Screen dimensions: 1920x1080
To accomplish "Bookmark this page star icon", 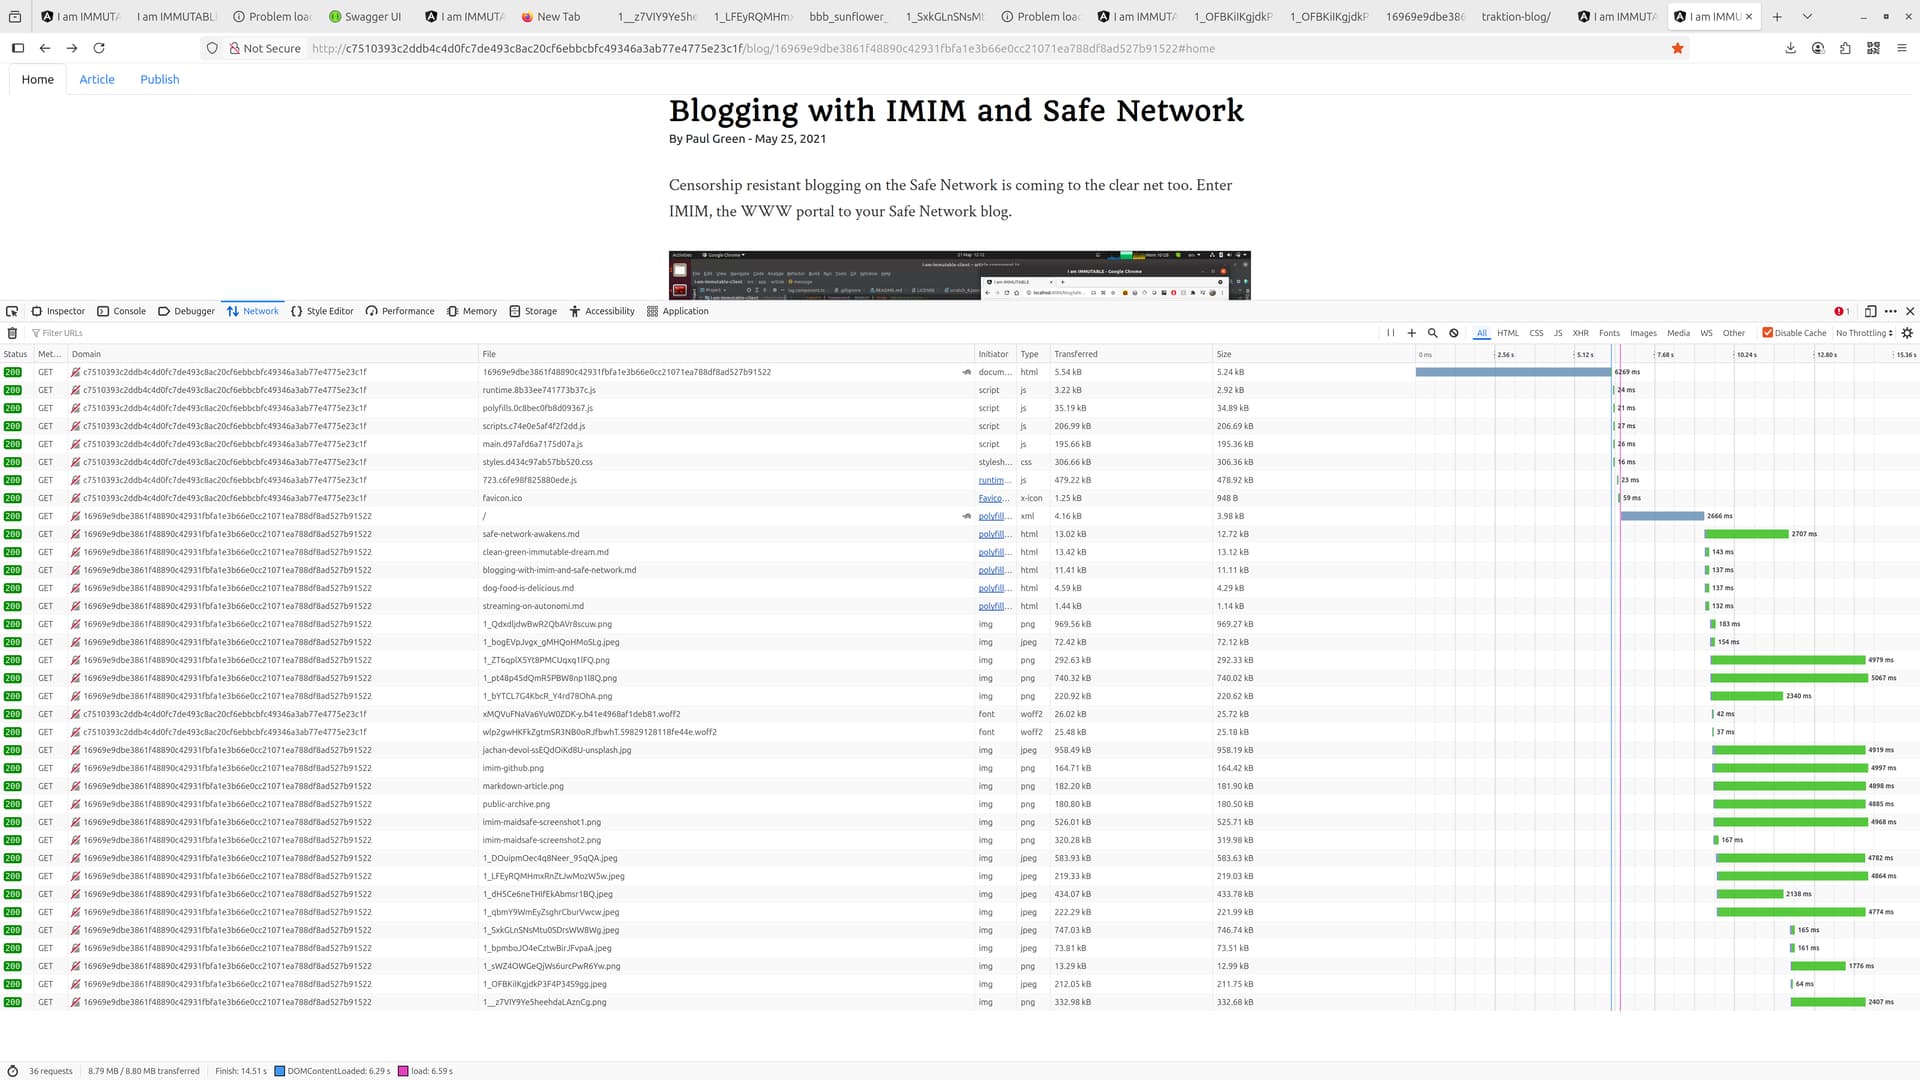I will [1678, 48].
